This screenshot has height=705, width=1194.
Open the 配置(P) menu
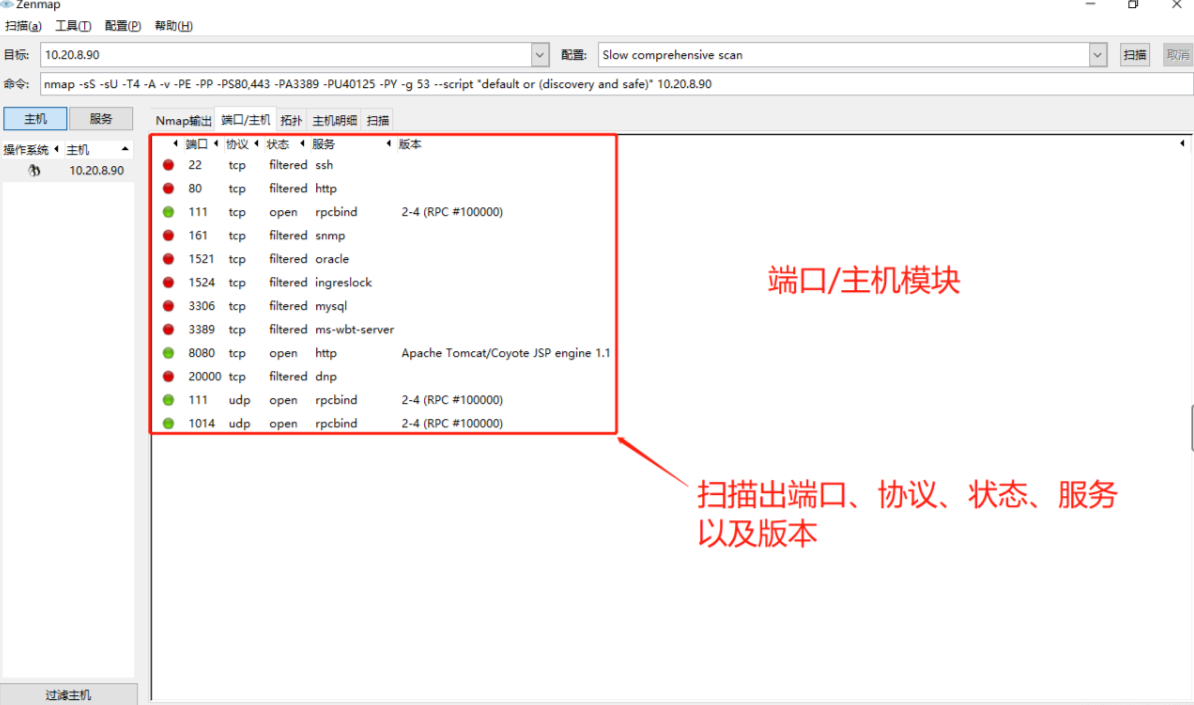[123, 26]
